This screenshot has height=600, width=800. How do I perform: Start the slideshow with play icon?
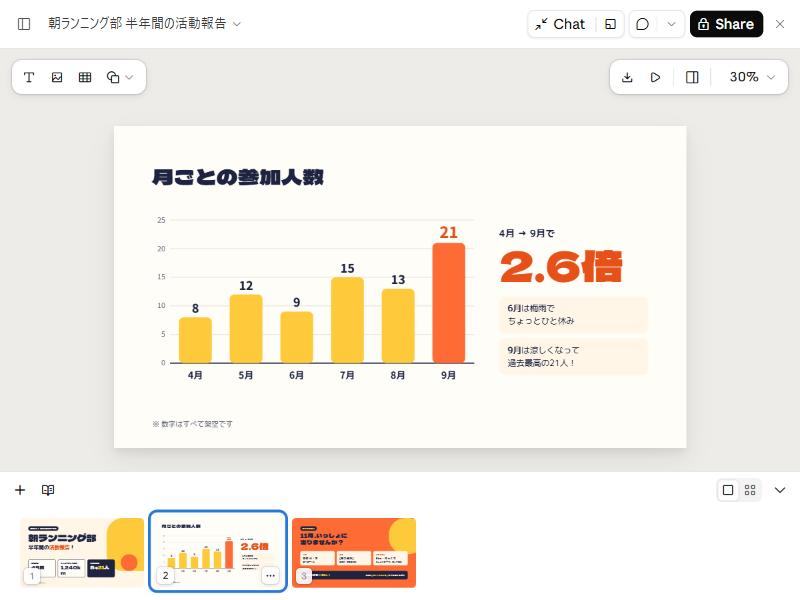[x=656, y=77]
